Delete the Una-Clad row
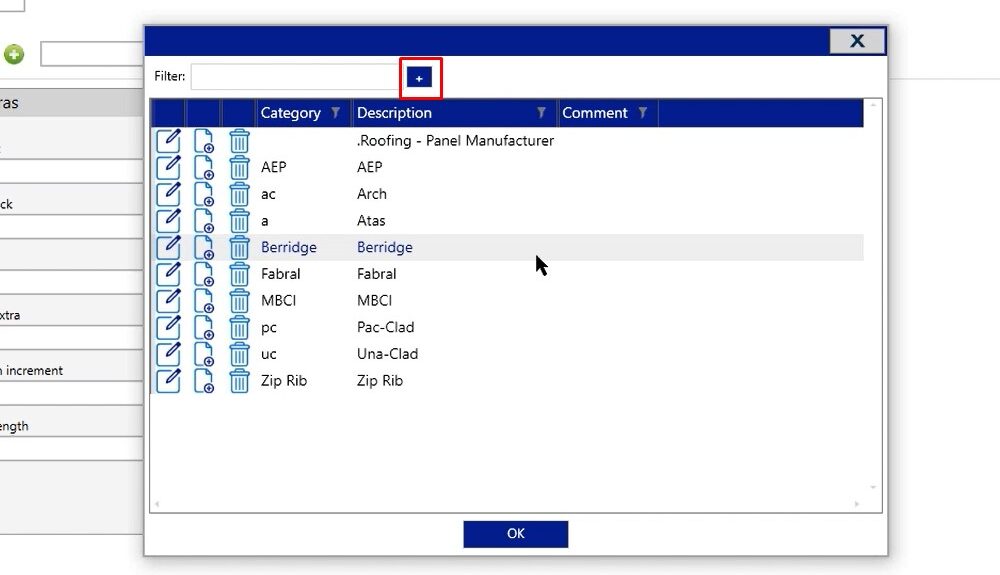This screenshot has height=575, width=1000. click(239, 355)
